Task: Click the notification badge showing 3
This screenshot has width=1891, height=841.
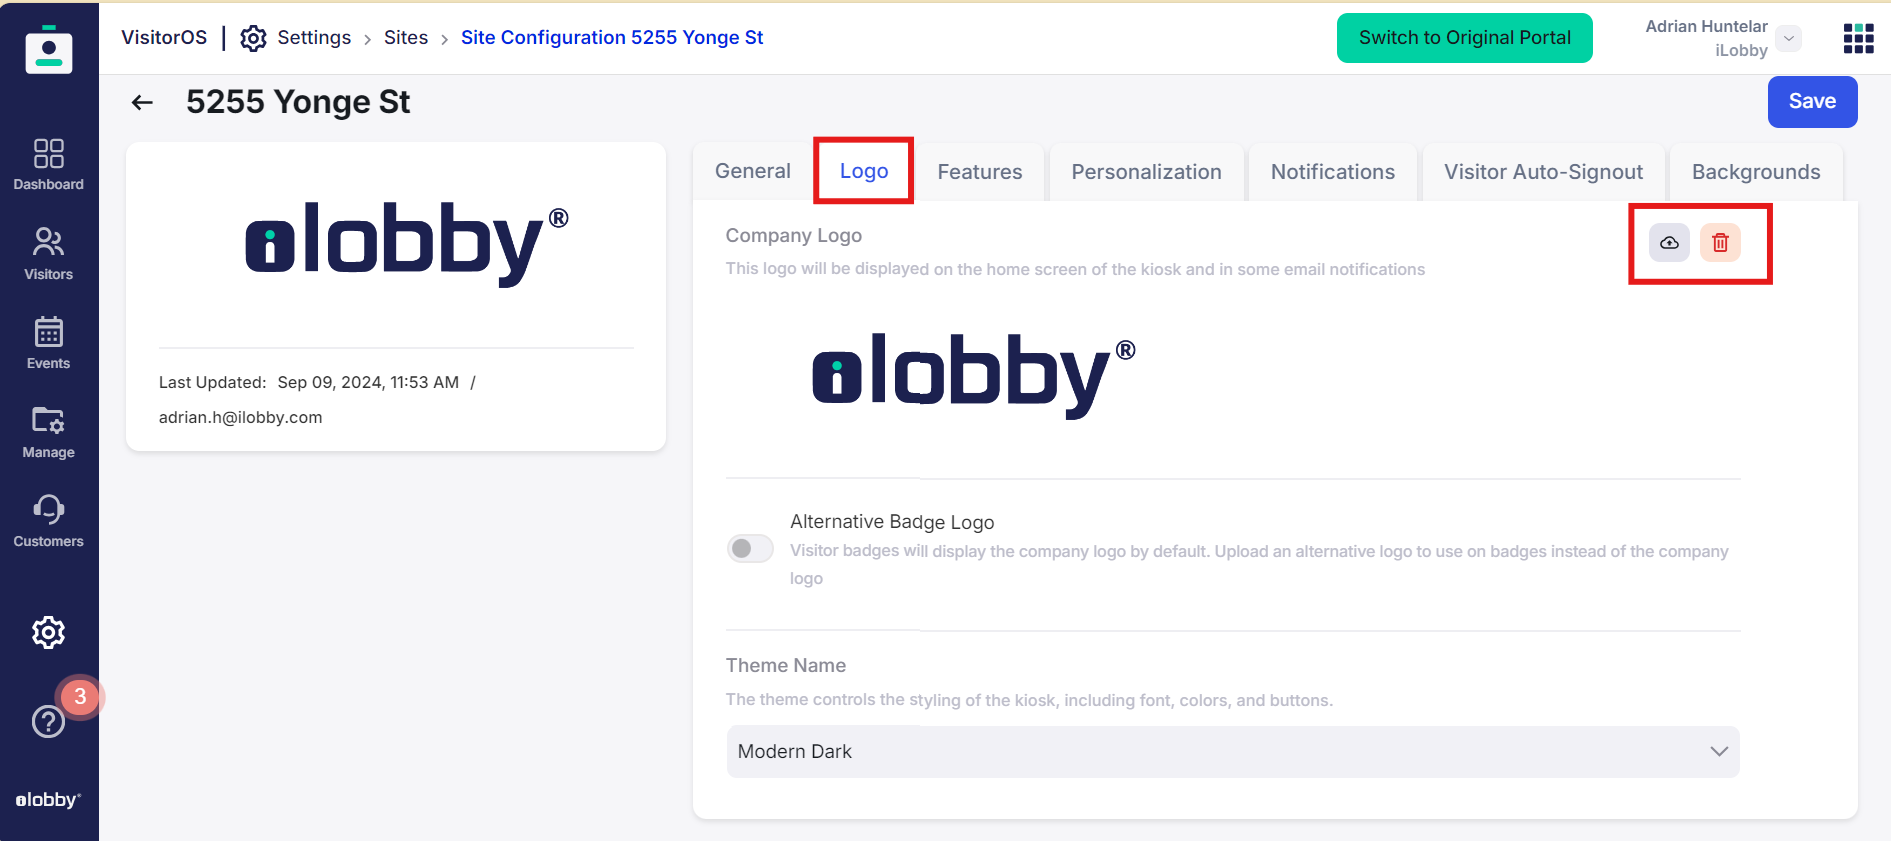Action: (x=80, y=697)
